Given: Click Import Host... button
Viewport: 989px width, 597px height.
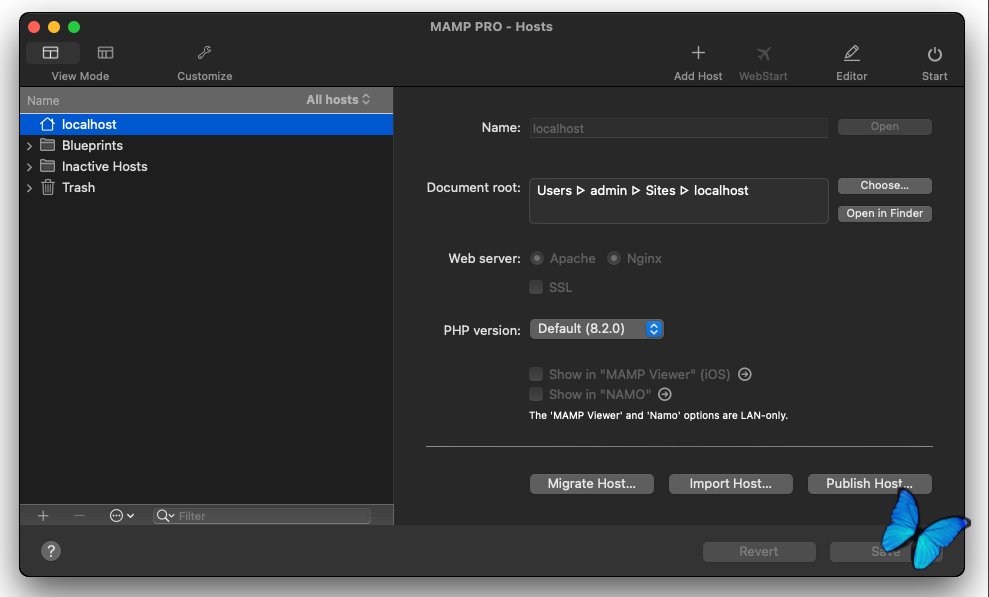Looking at the screenshot, I should [x=730, y=484].
